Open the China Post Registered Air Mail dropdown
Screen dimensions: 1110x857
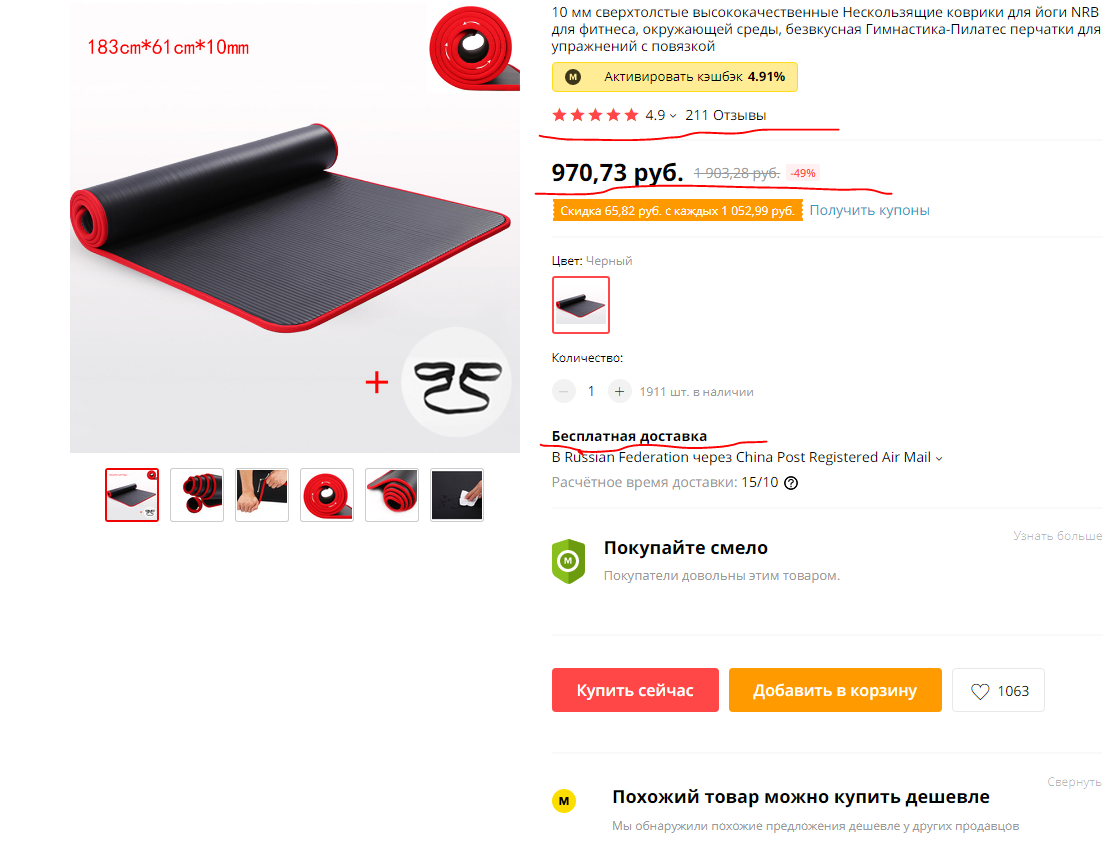point(939,459)
